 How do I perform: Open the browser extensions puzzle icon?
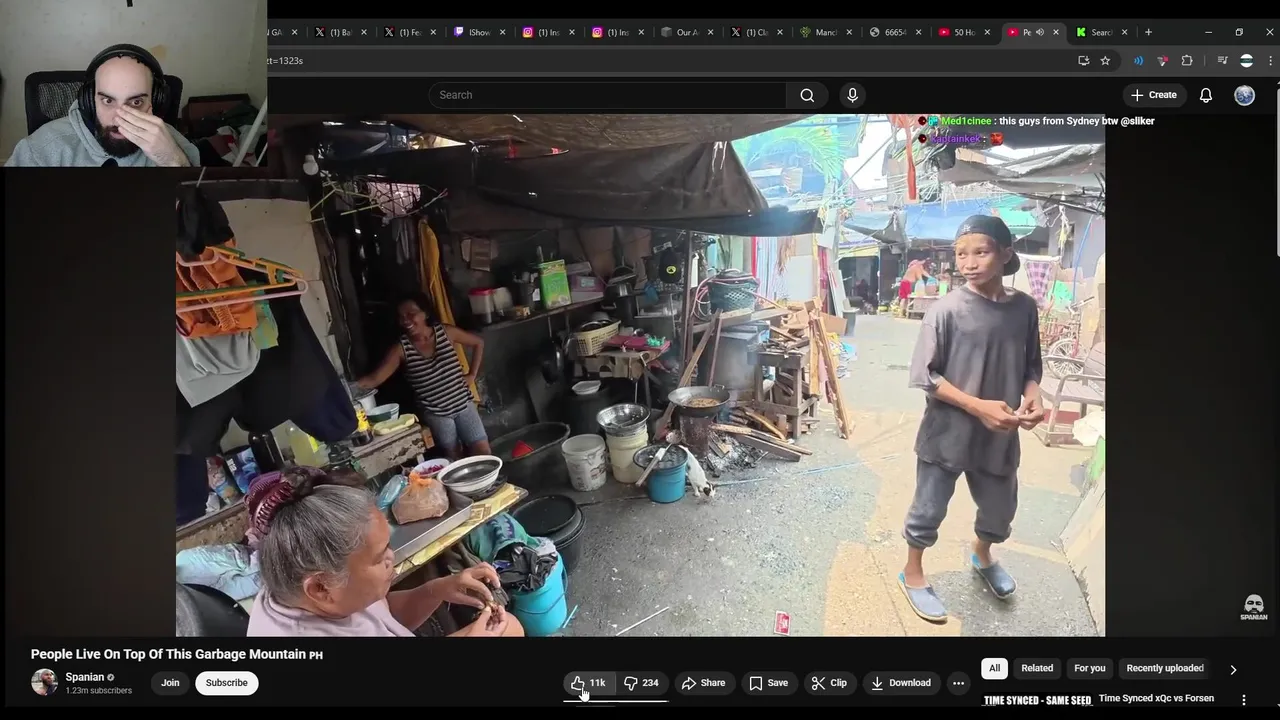click(x=1187, y=61)
